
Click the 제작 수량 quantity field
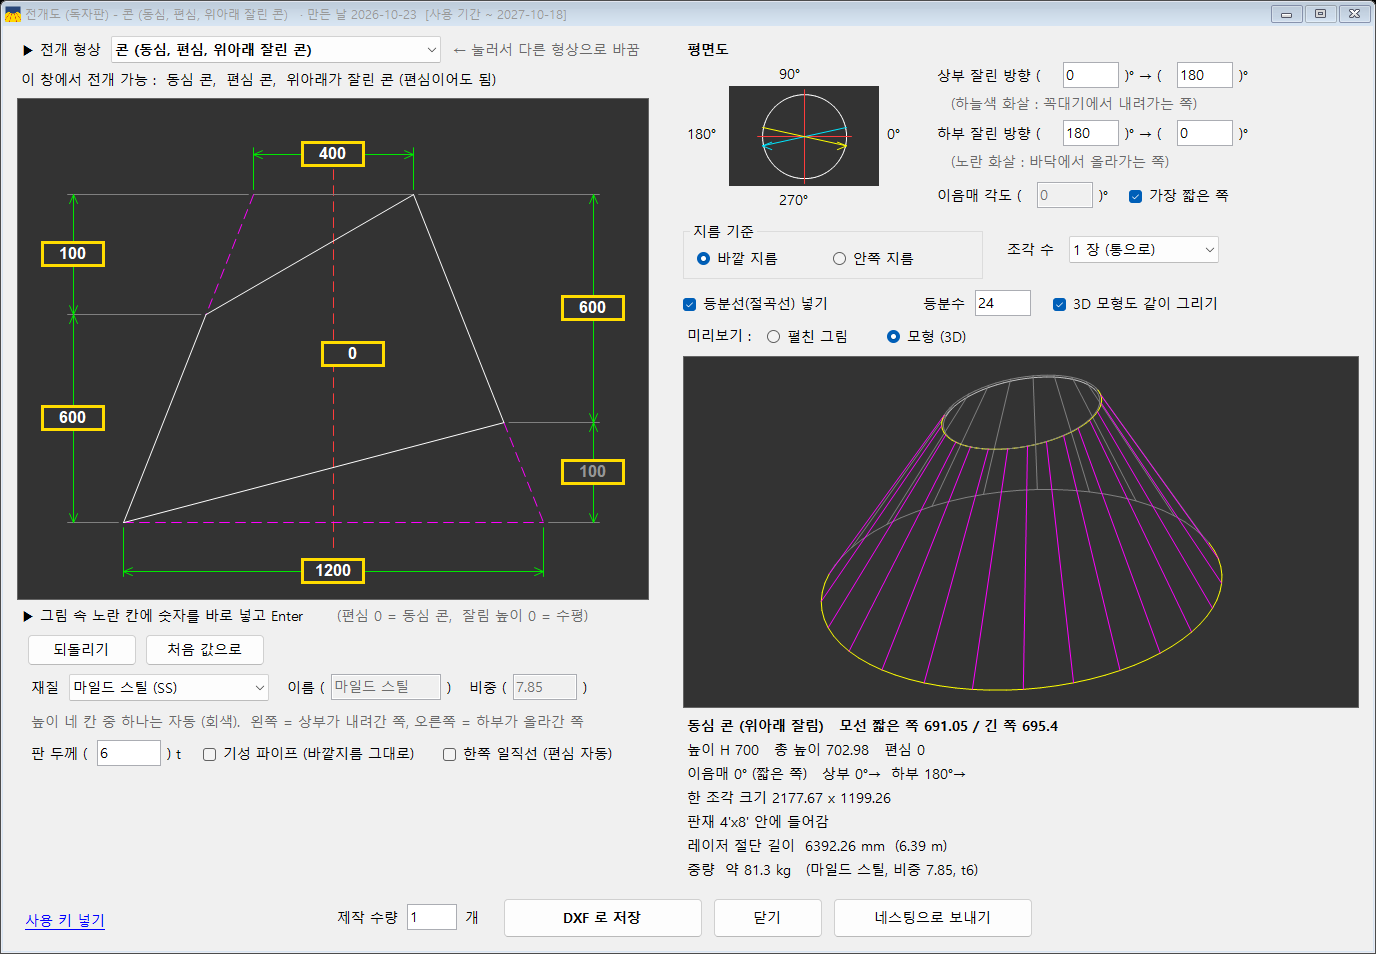(x=432, y=918)
